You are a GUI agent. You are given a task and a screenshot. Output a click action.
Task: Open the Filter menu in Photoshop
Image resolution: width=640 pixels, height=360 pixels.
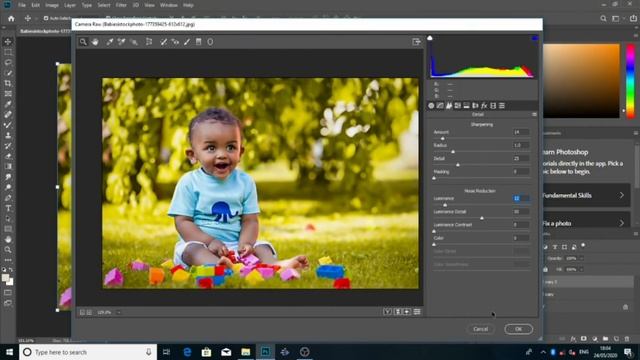(121, 5)
